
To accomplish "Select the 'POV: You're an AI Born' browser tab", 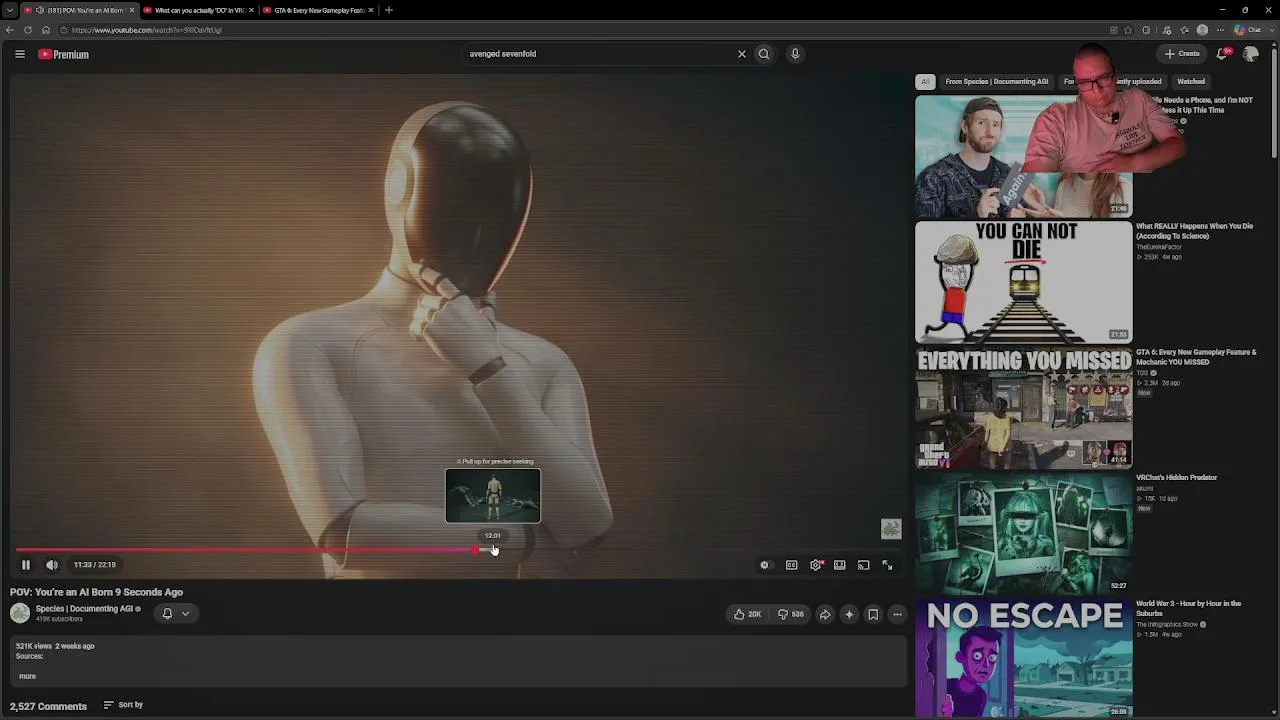I will click(x=78, y=10).
